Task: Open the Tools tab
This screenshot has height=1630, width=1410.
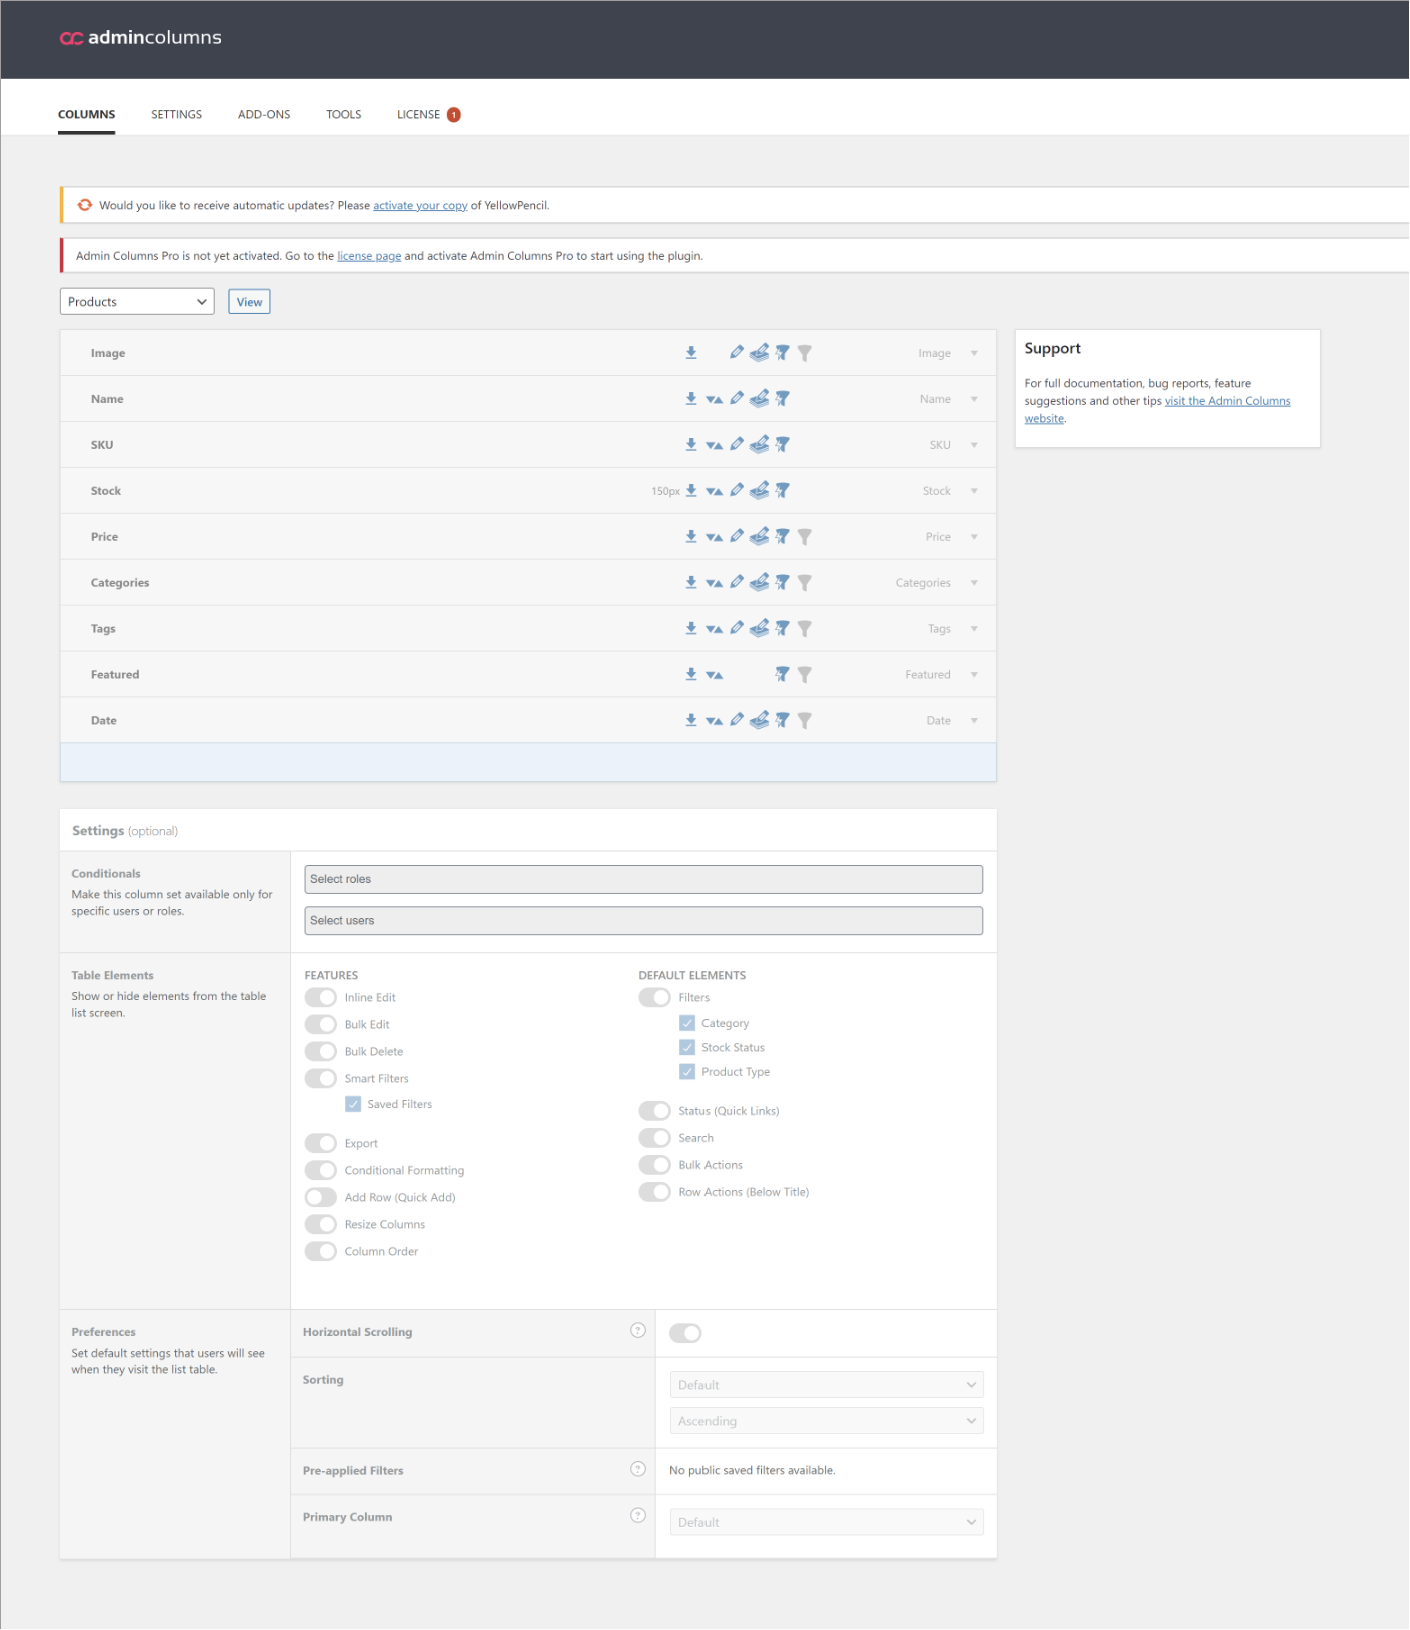Action: point(344,115)
